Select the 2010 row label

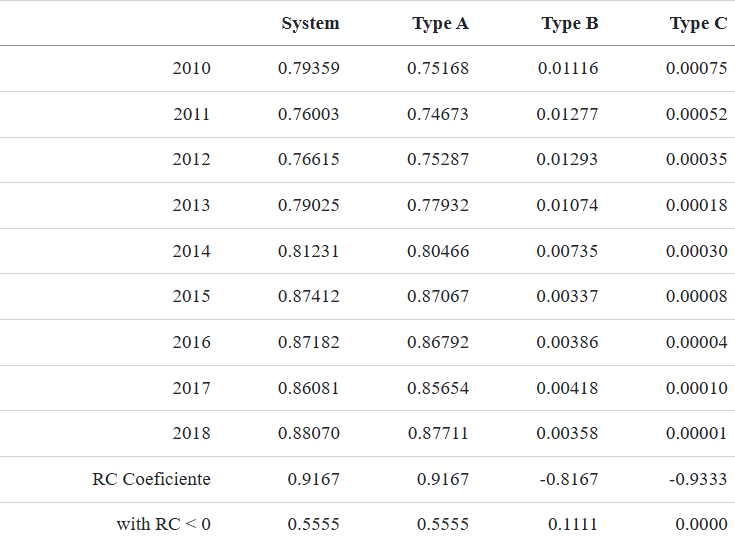click(191, 69)
